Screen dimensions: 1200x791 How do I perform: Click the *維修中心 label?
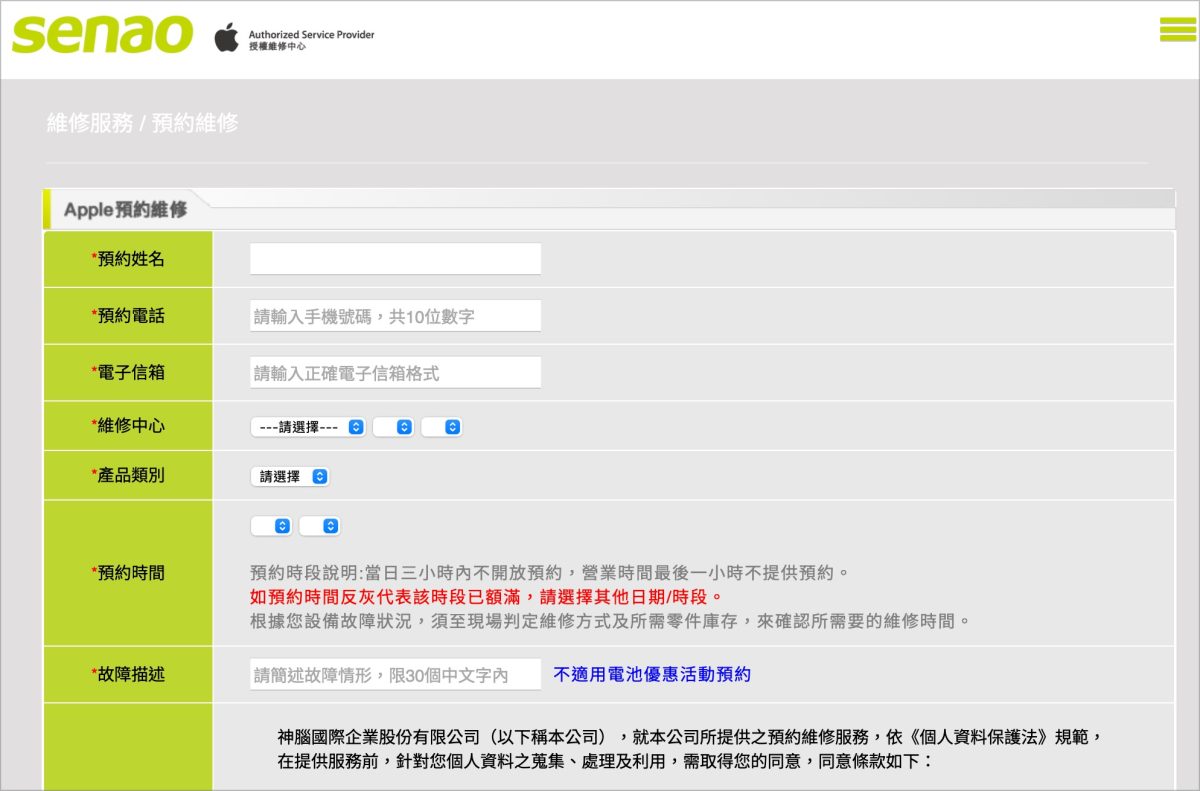128,426
